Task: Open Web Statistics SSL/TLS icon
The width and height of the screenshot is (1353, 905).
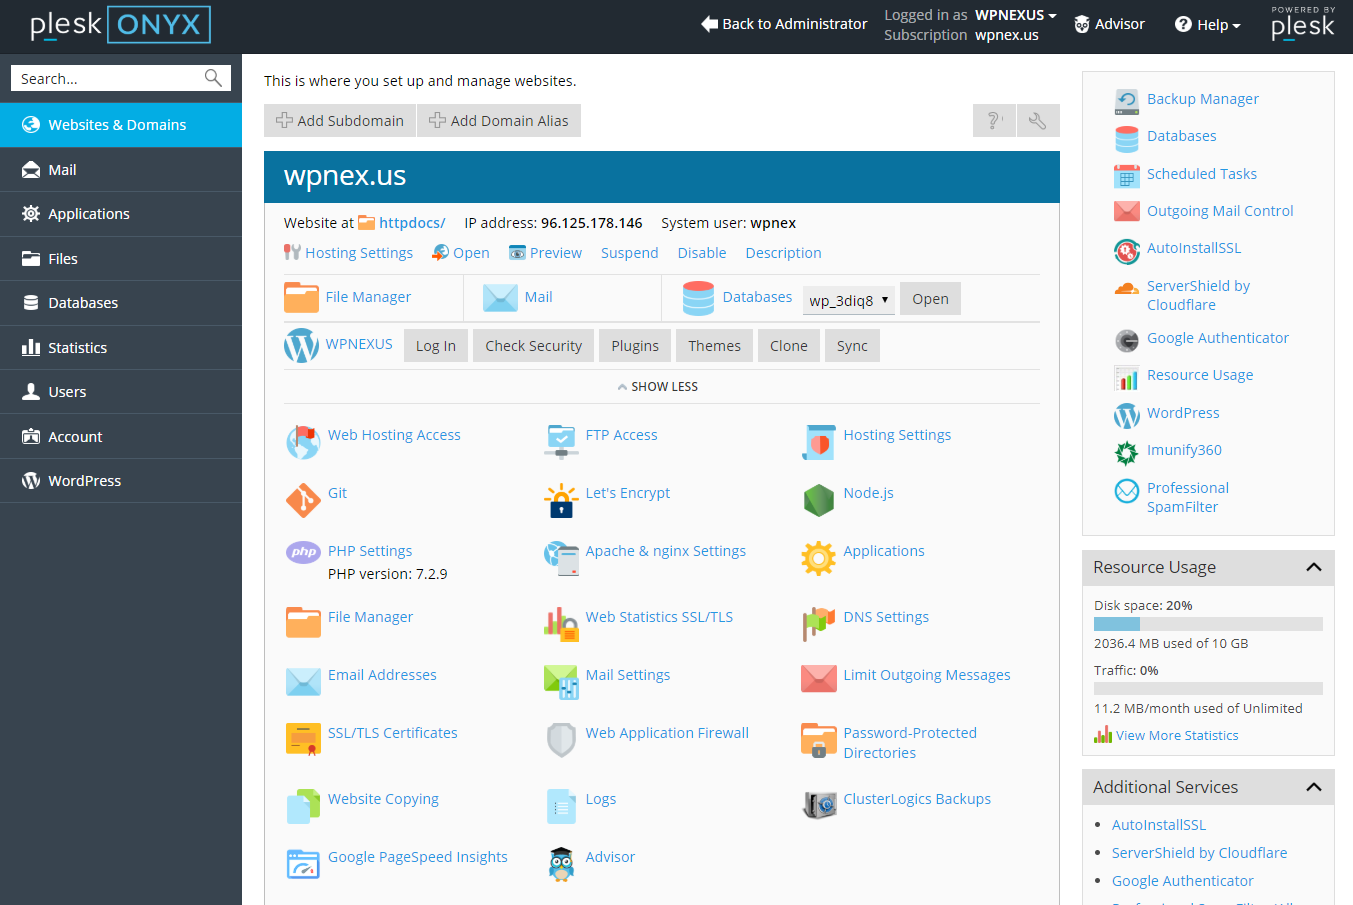Action: [x=561, y=624]
